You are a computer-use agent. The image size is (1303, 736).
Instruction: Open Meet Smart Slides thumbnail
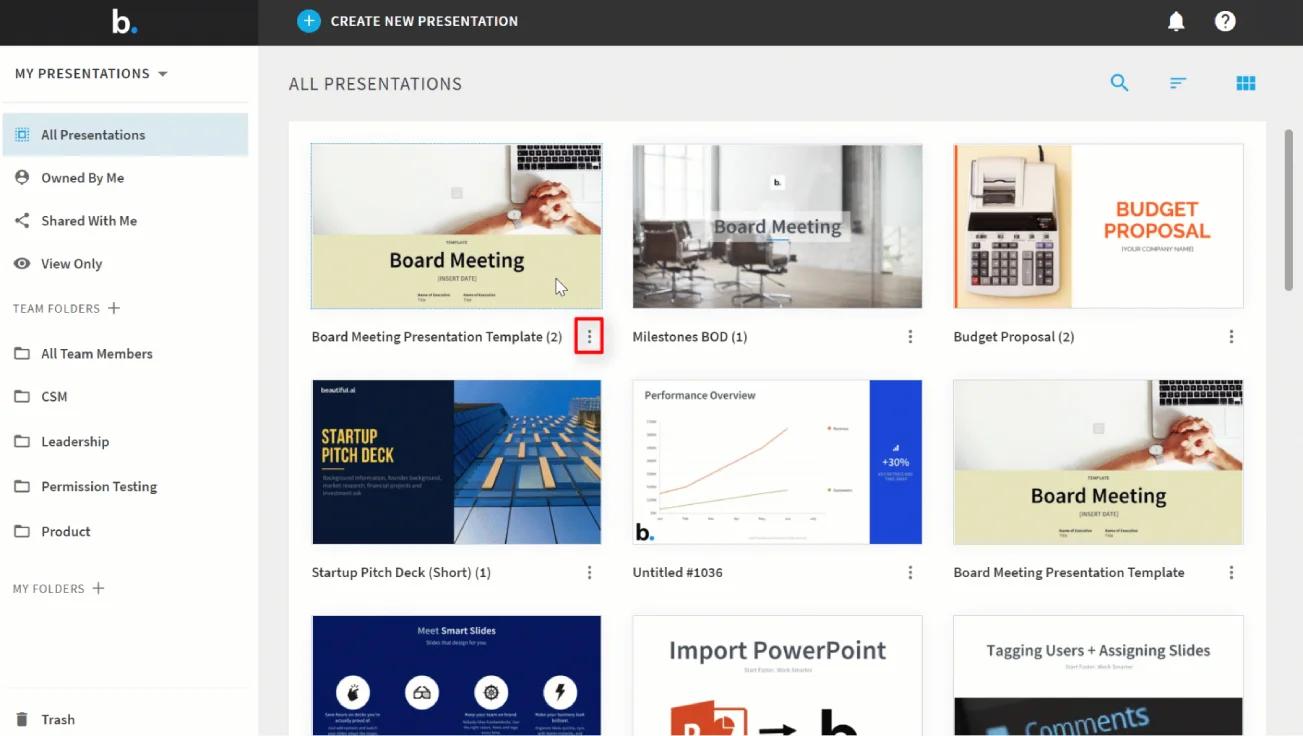[456, 675]
